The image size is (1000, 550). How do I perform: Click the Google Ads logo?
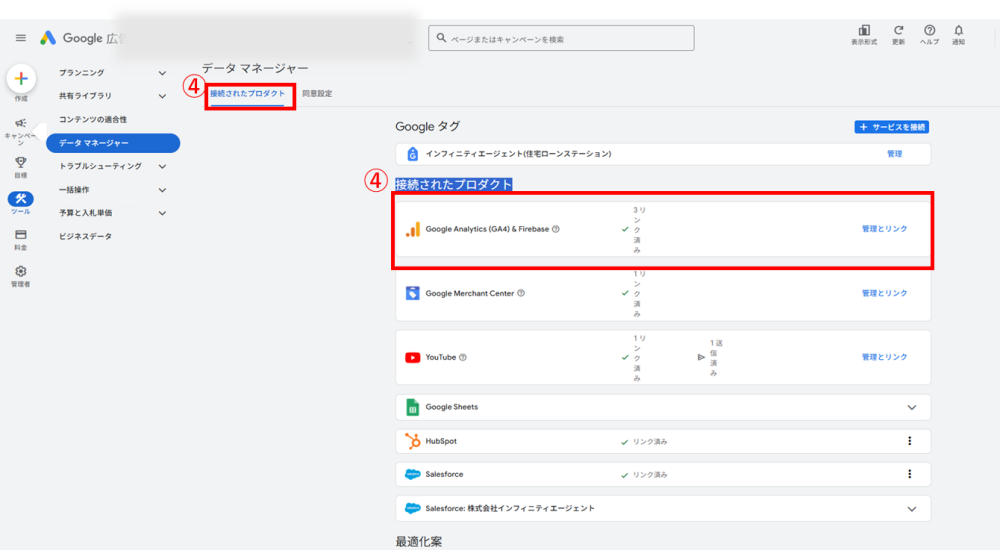pyautogui.click(x=48, y=38)
